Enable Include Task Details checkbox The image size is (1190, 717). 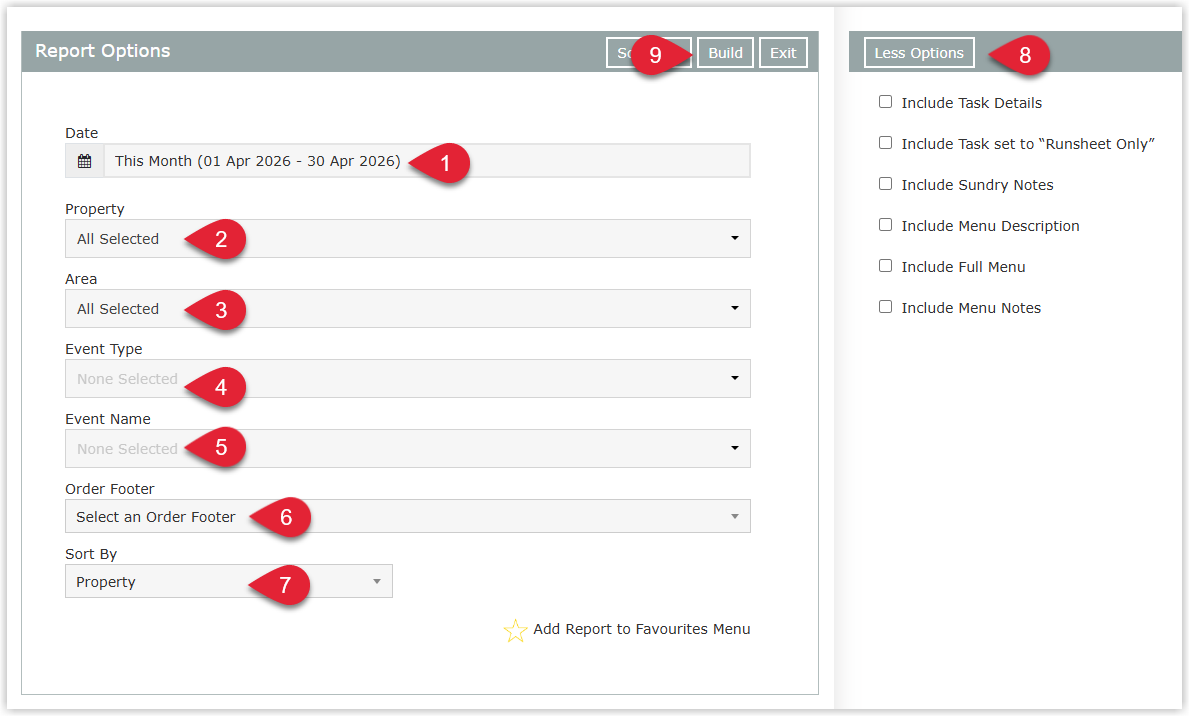click(x=885, y=102)
